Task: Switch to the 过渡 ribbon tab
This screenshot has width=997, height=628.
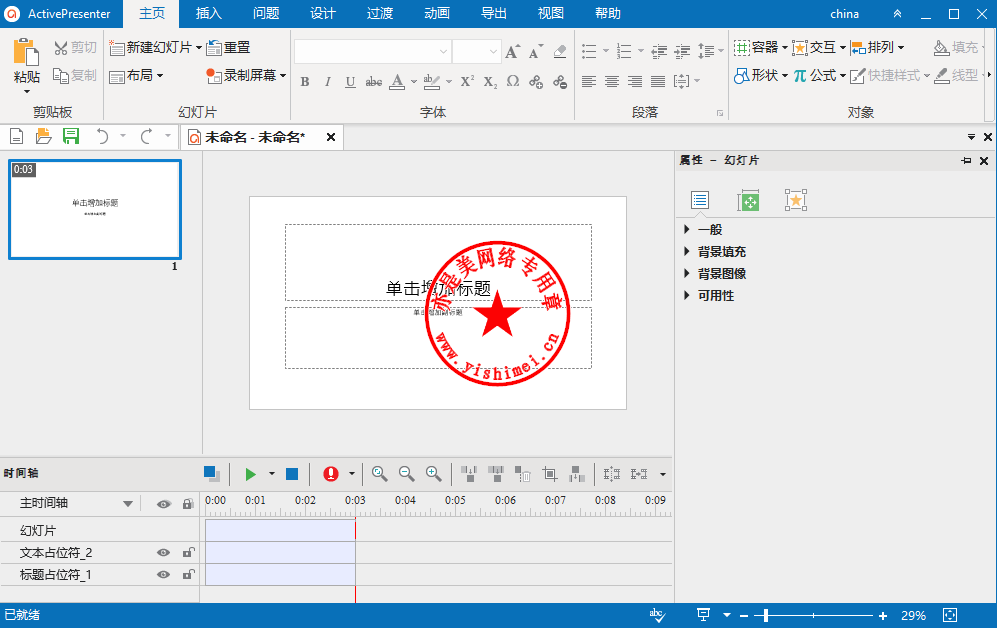Action: click(380, 13)
